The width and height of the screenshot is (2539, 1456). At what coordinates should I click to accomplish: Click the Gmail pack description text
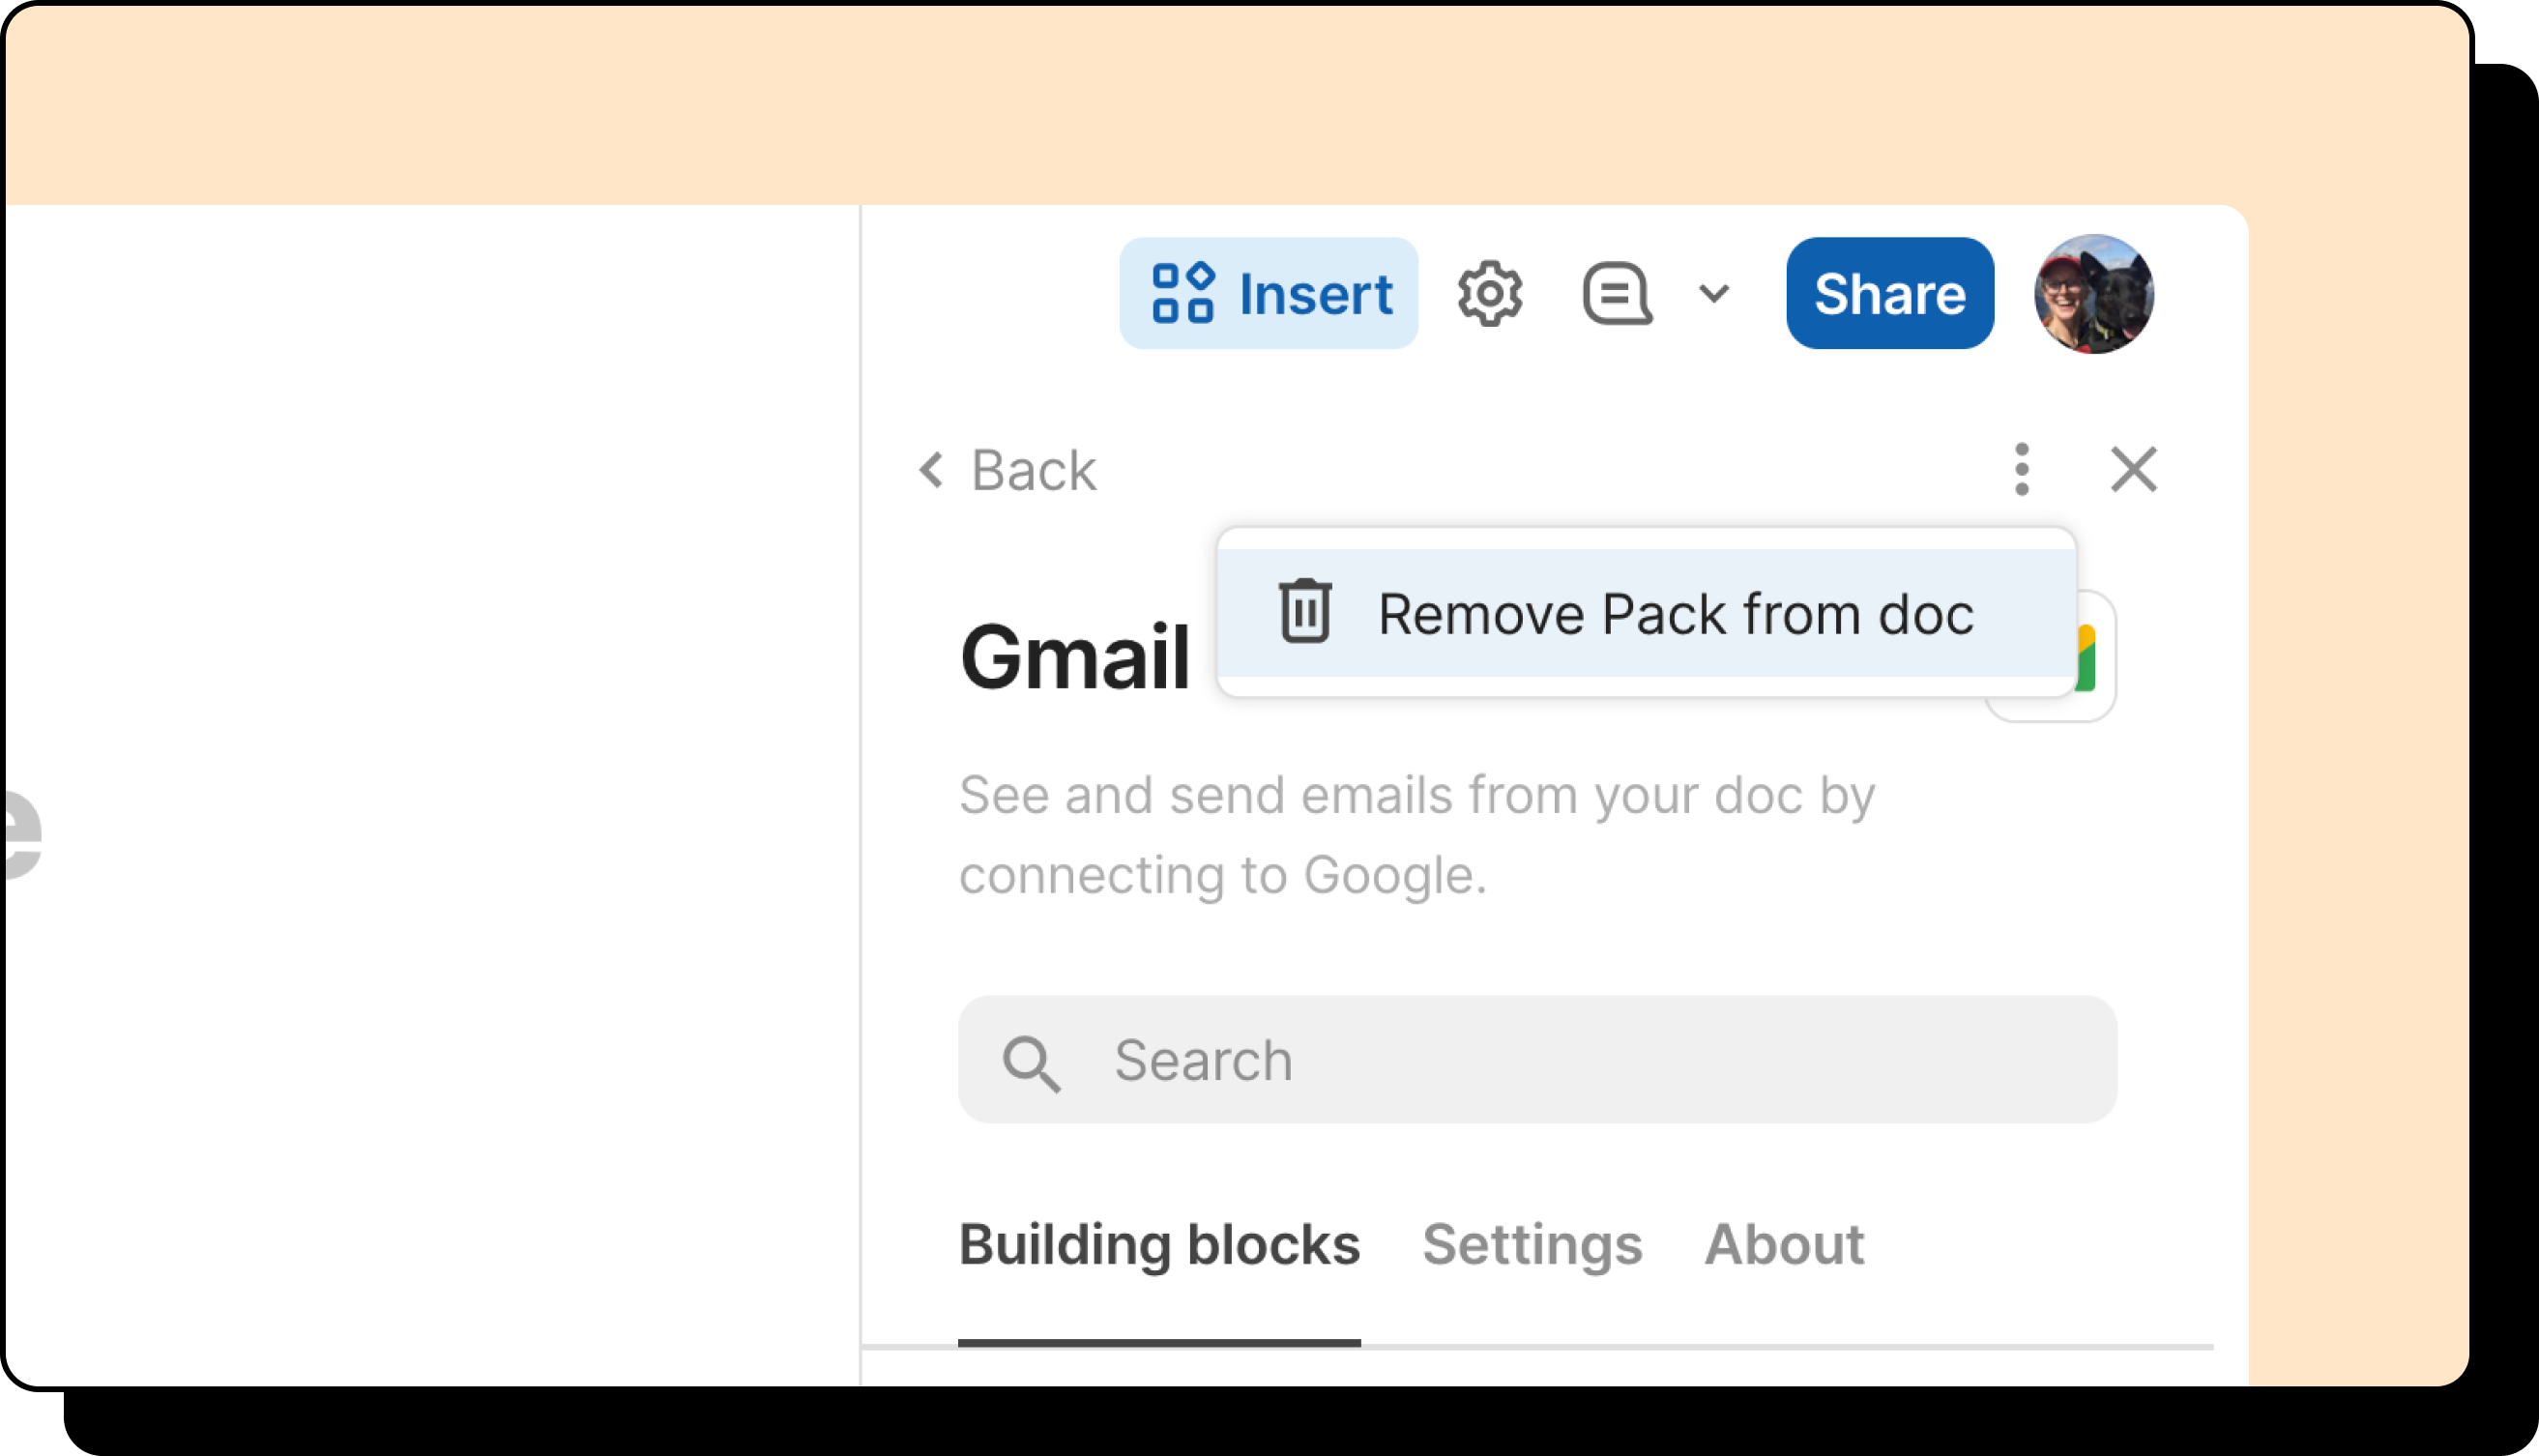coord(1417,834)
